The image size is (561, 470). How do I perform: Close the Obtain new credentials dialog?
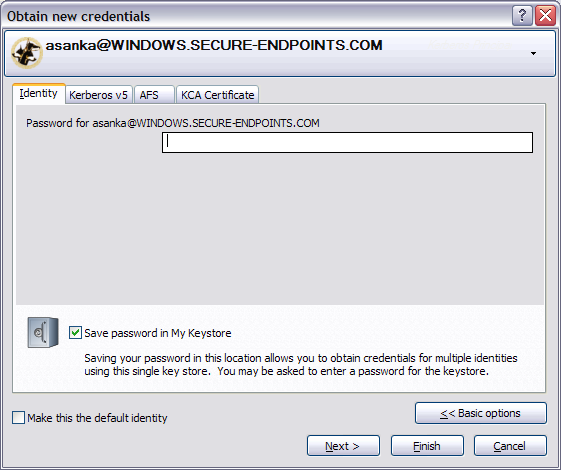545,16
